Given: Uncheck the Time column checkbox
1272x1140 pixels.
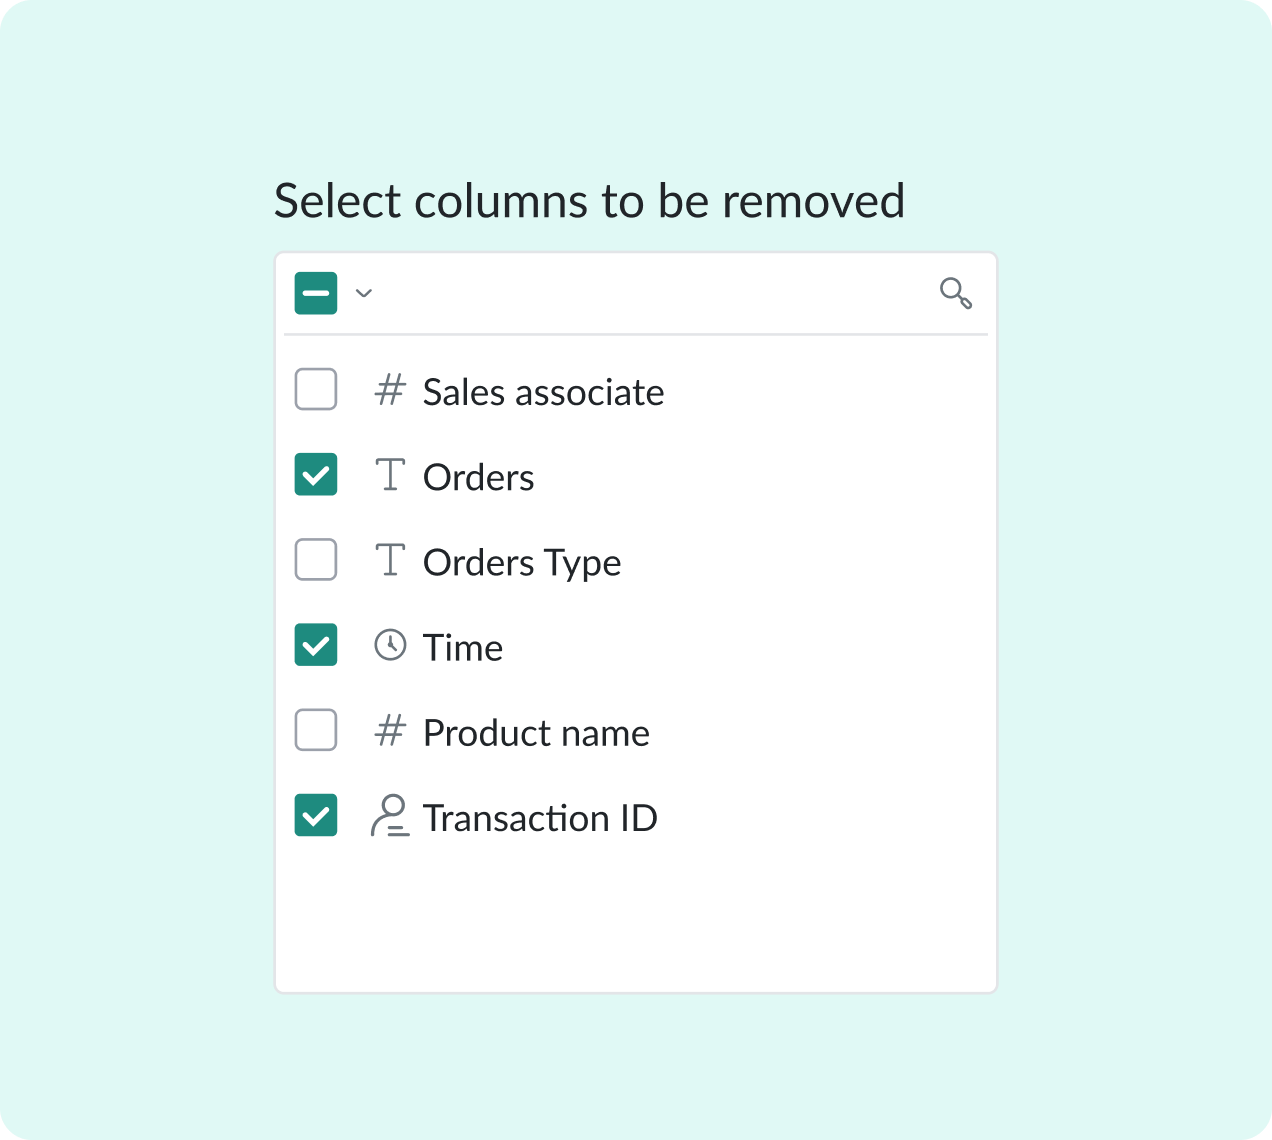Looking at the screenshot, I should pos(316,645).
